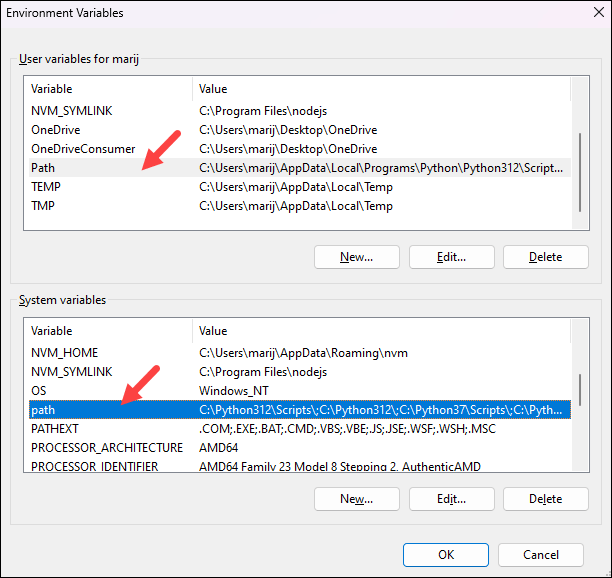Viewport: 612px width, 578px height.
Task: Click New button under System variables
Action: [x=356, y=498]
